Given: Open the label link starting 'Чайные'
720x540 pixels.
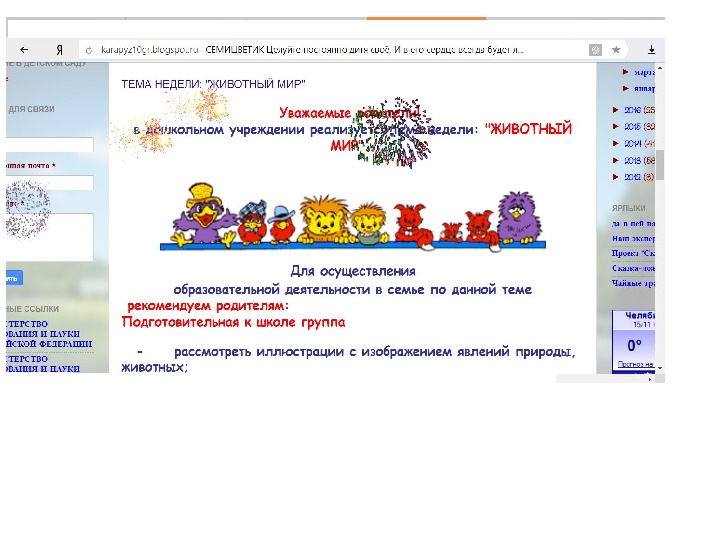Looking at the screenshot, I should [633, 283].
